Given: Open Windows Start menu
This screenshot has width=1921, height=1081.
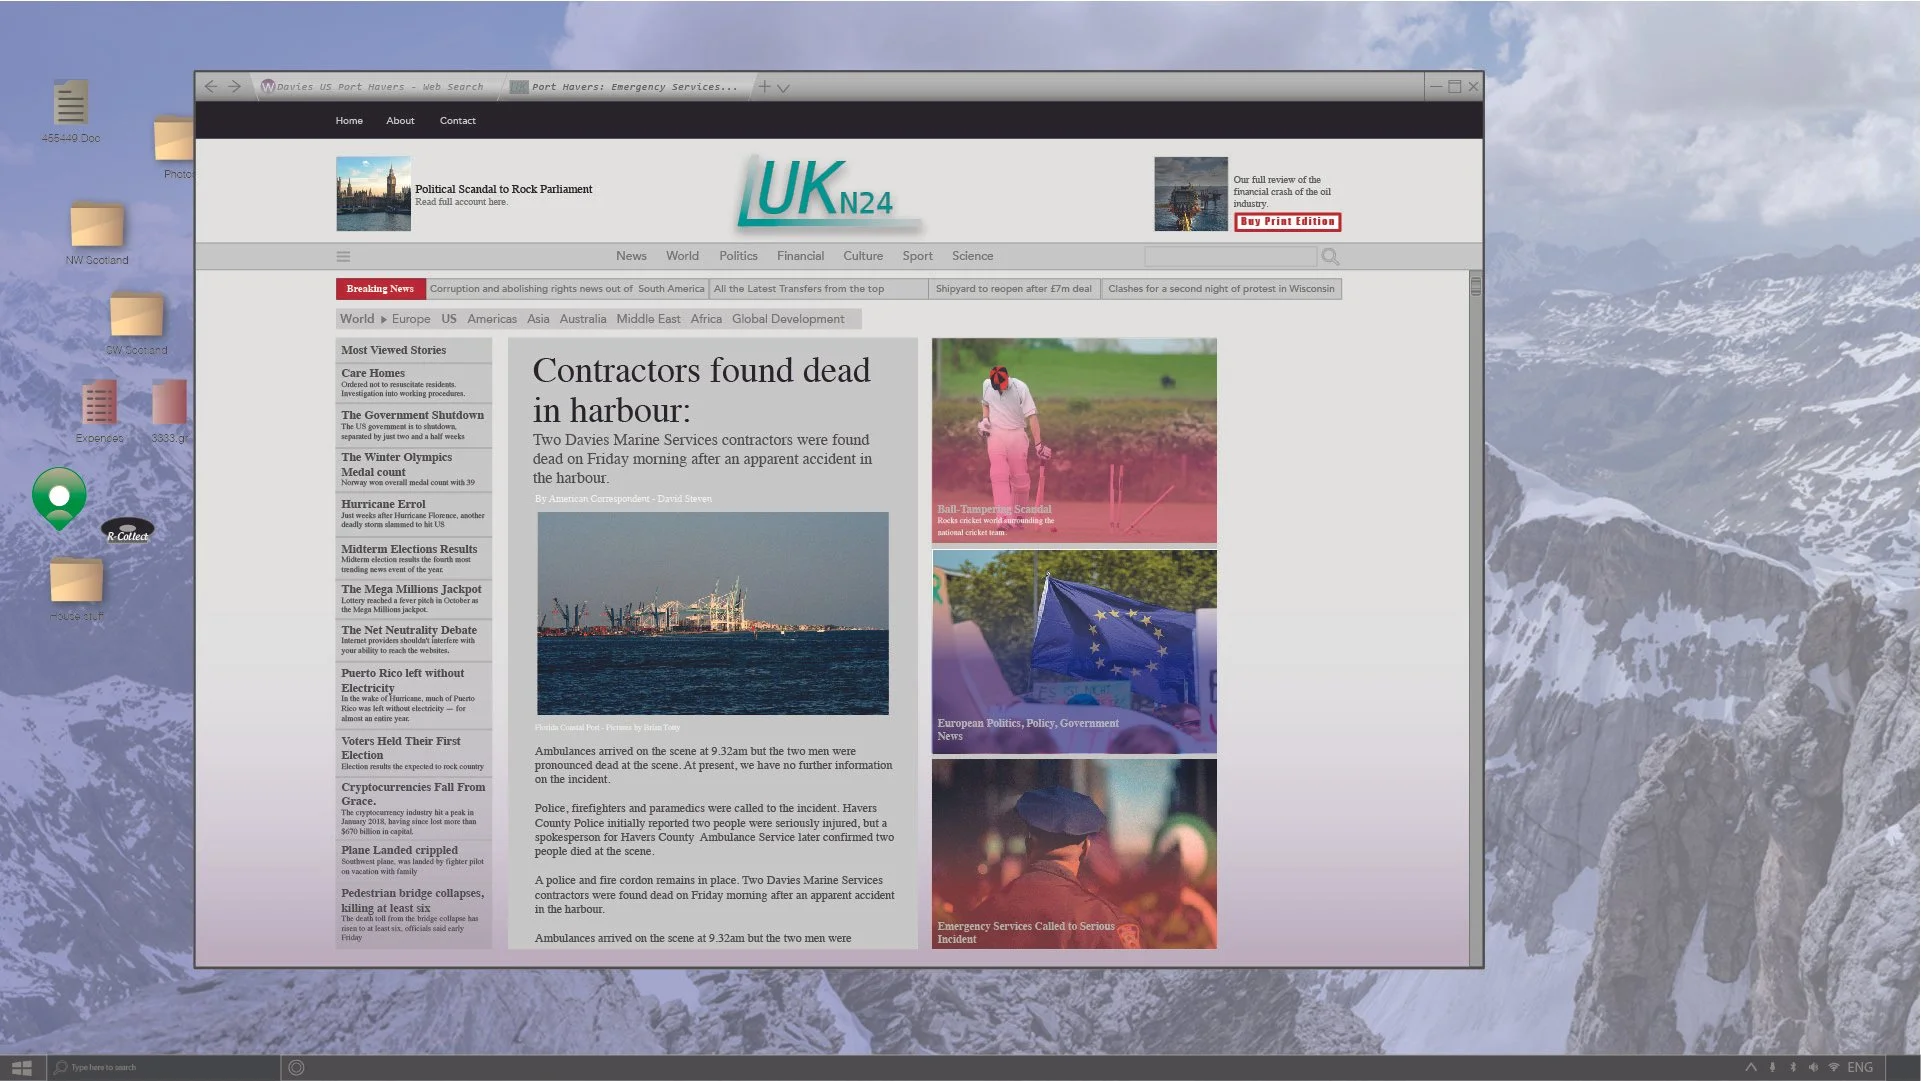Looking at the screenshot, I should [x=22, y=1068].
